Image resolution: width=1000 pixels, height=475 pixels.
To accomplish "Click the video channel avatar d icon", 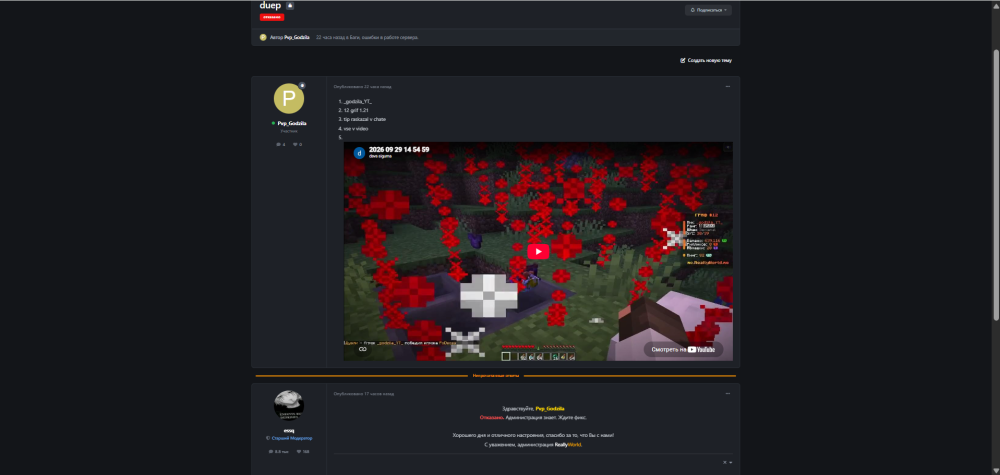I will 359,153.
